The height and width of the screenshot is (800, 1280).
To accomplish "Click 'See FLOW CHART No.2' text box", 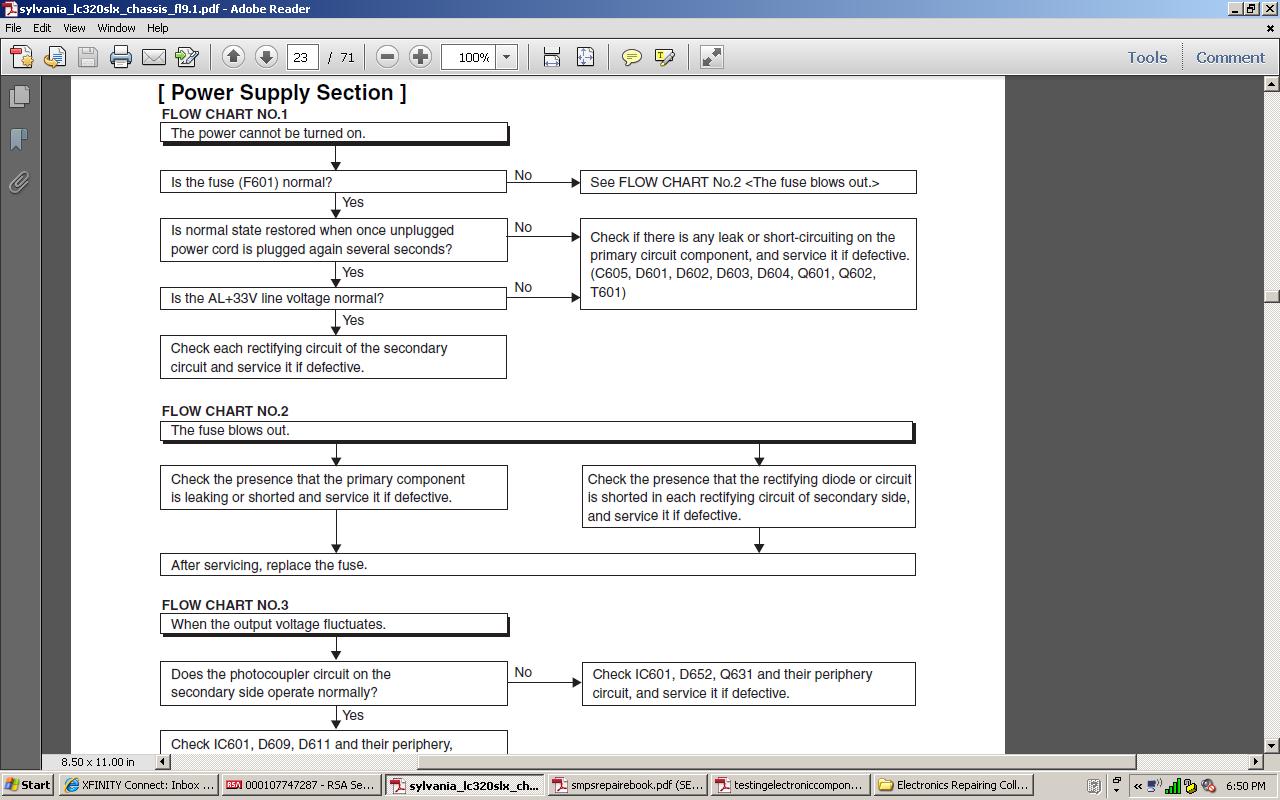I will tap(748, 182).
